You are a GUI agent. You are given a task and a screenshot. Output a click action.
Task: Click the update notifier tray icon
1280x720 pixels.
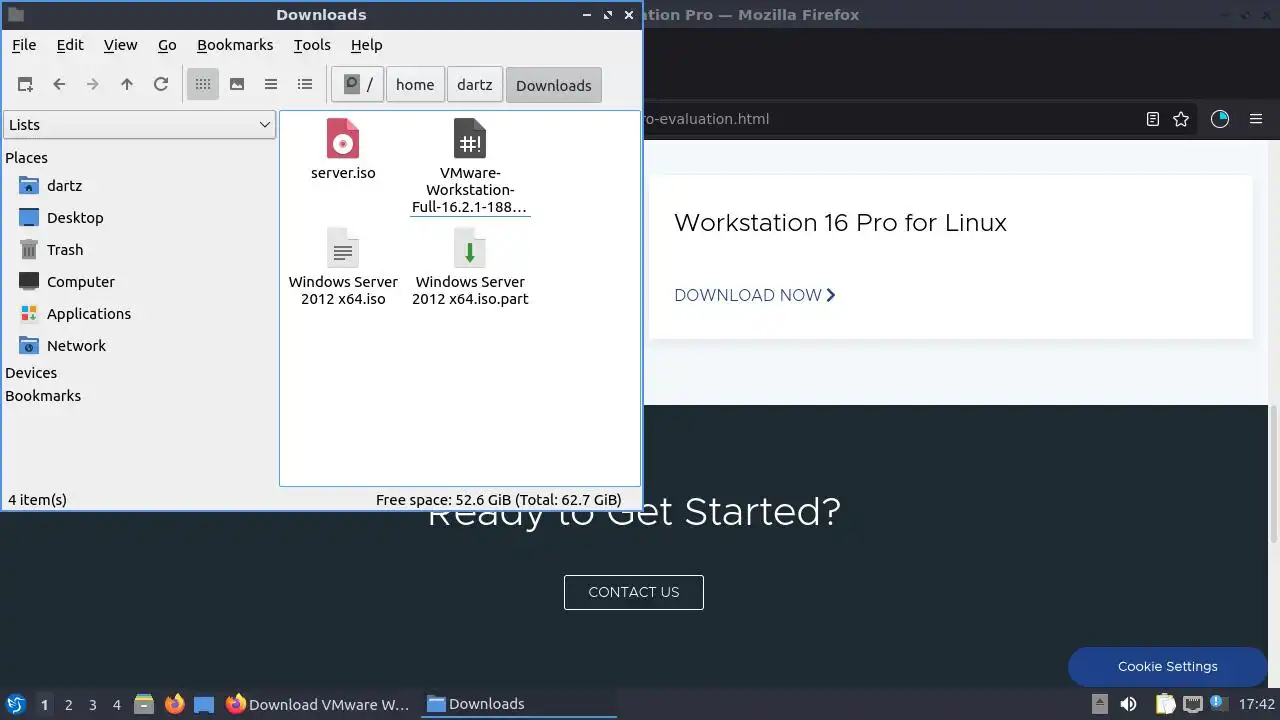(x=1218, y=704)
